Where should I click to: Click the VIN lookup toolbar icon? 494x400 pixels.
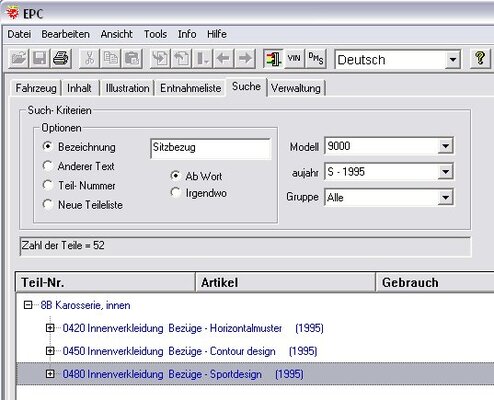coord(294,59)
